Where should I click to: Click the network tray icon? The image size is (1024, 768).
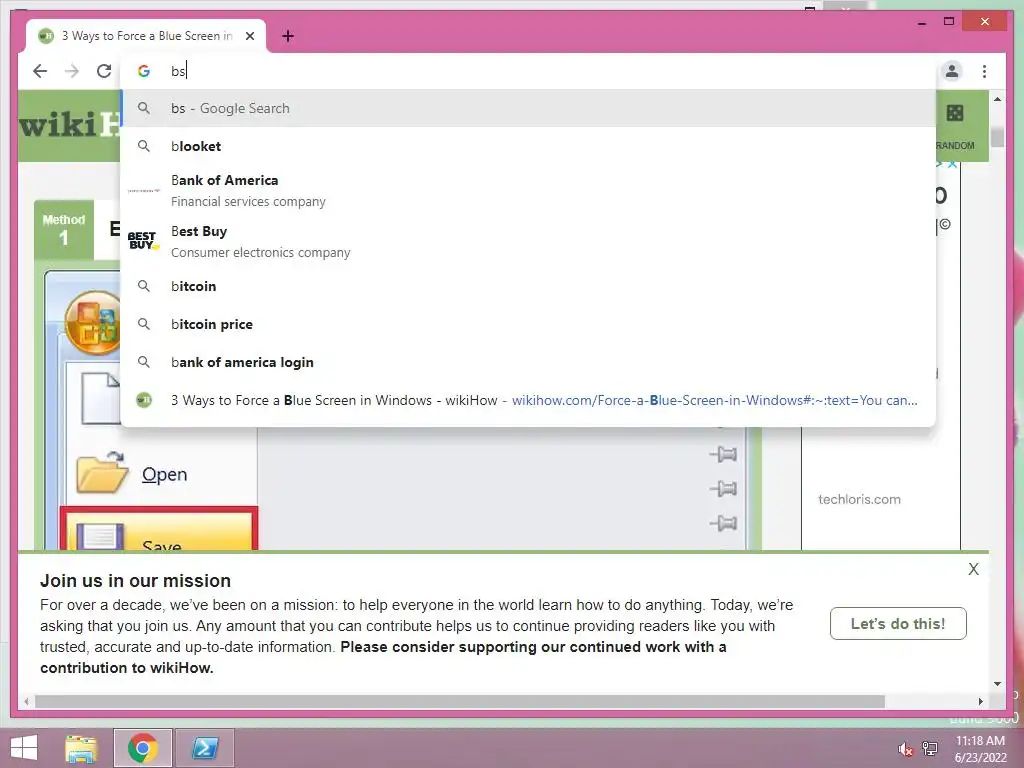930,748
